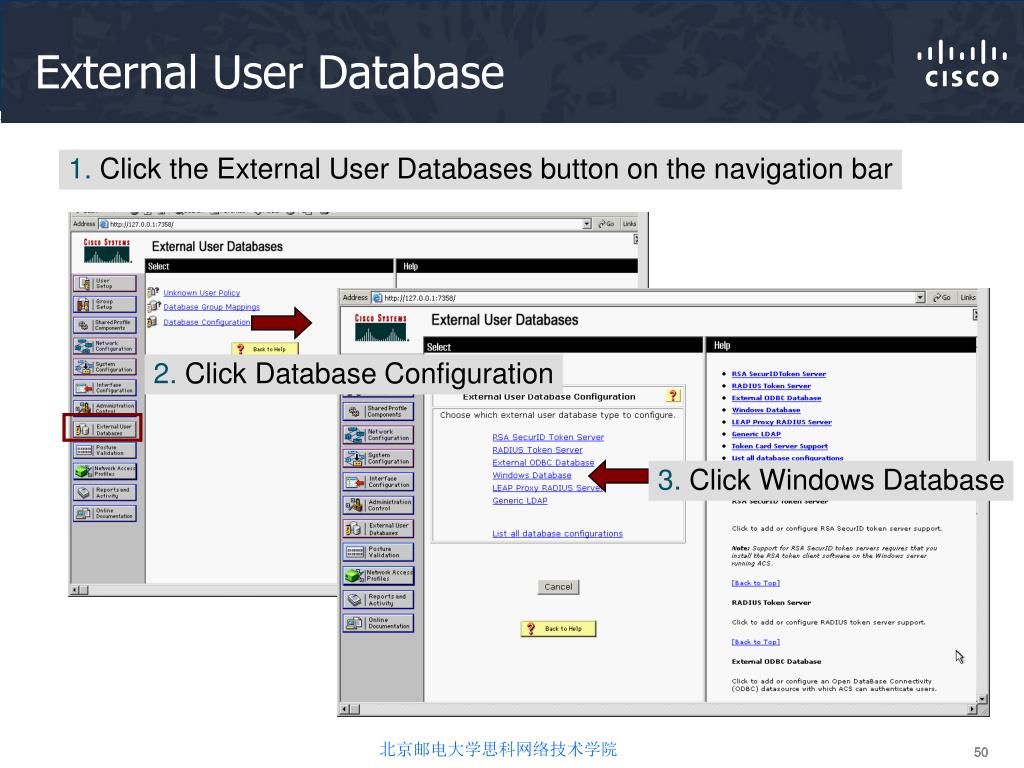This screenshot has height=768, width=1024.
Task: Open Generic LDAP help topic link
Action: point(756,434)
